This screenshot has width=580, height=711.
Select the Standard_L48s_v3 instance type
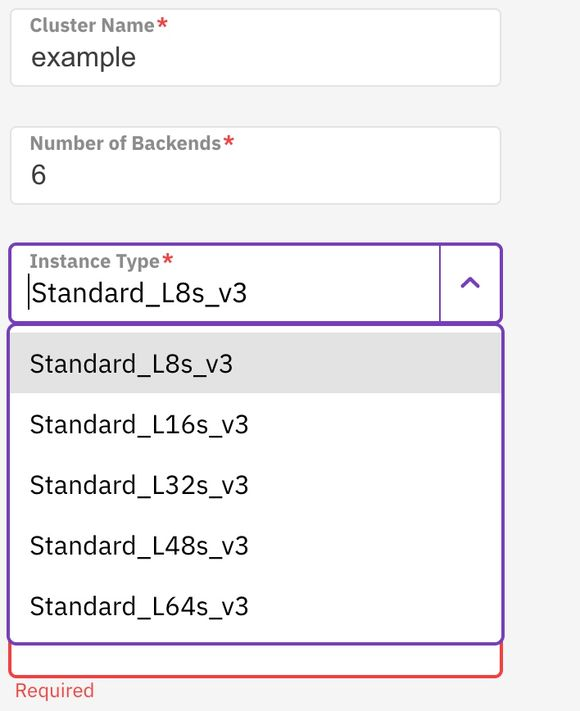pyautogui.click(x=255, y=545)
